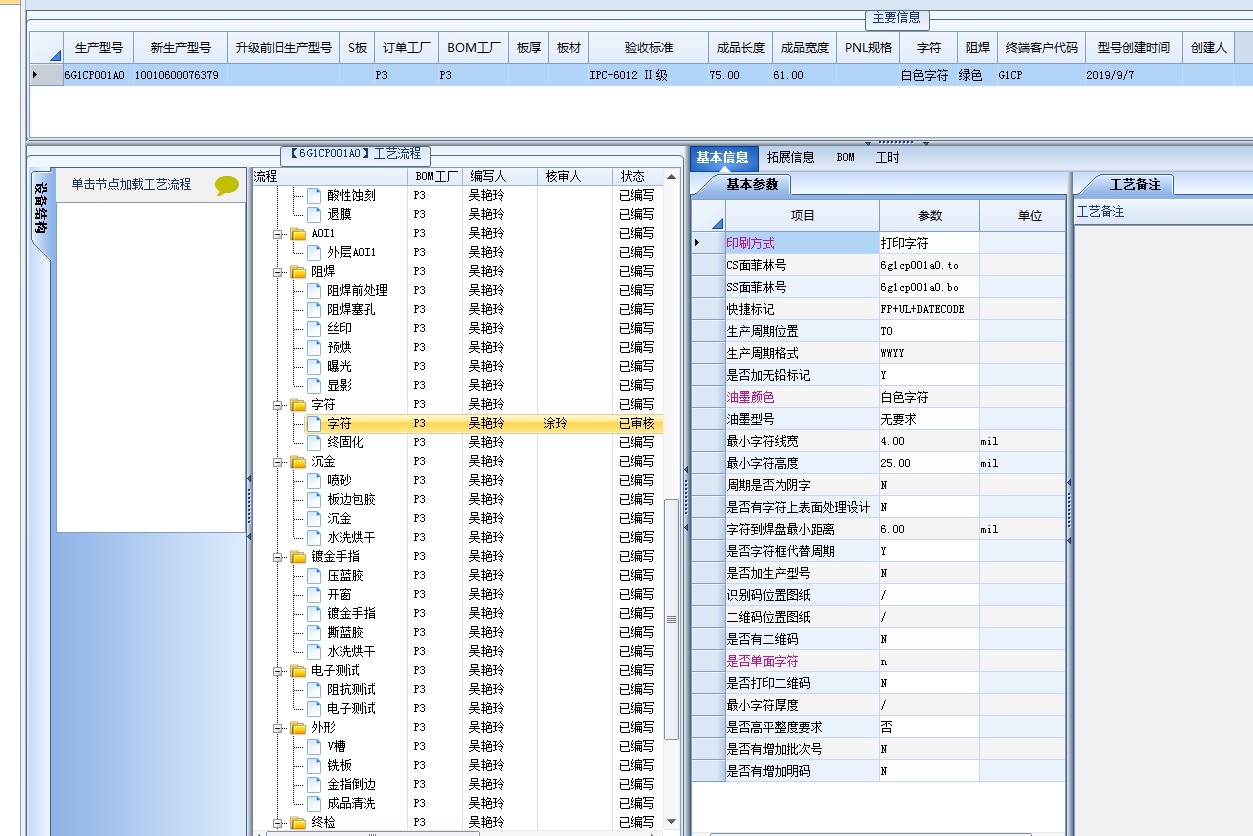Click the document icon beside 压蓝胶
The image size is (1253, 836).
(314, 575)
